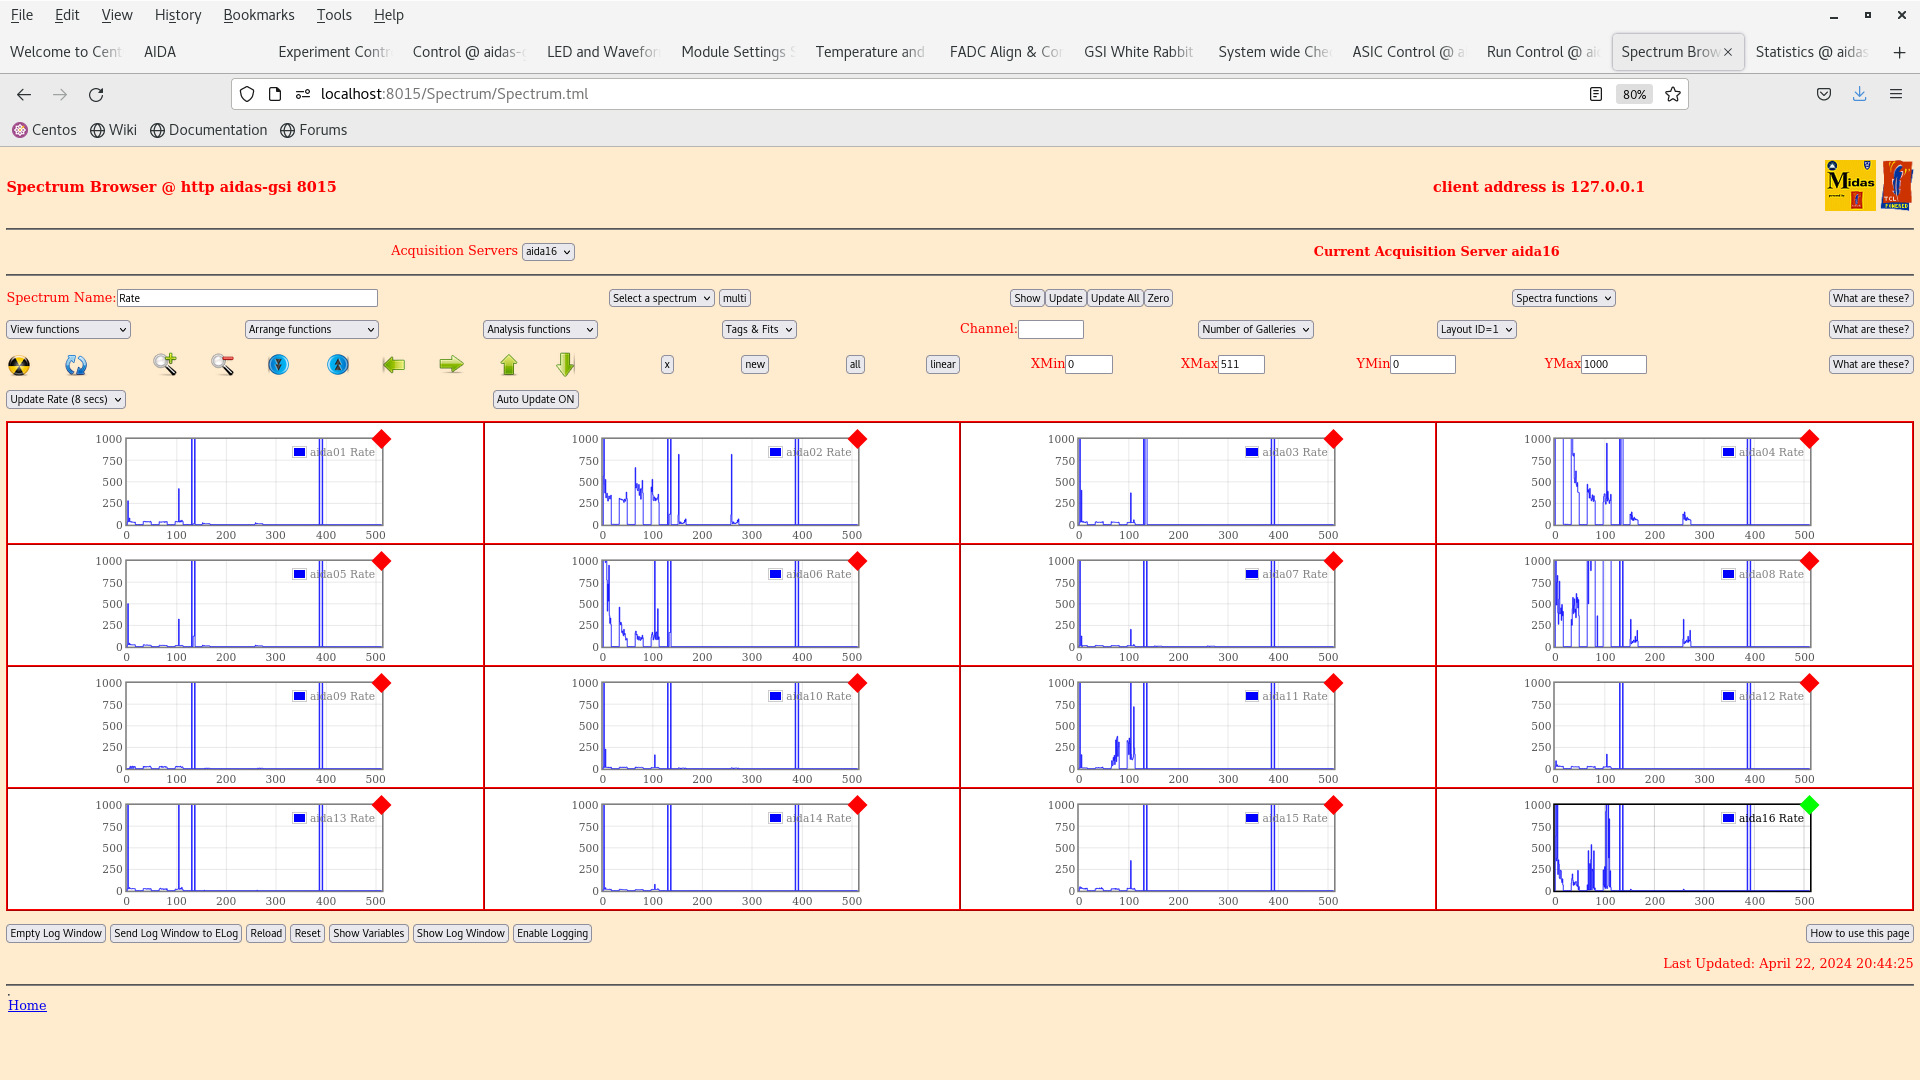Image resolution: width=1920 pixels, height=1080 pixels.
Task: Open the Acquisition Servers aida16 dropdown
Action: (x=548, y=252)
